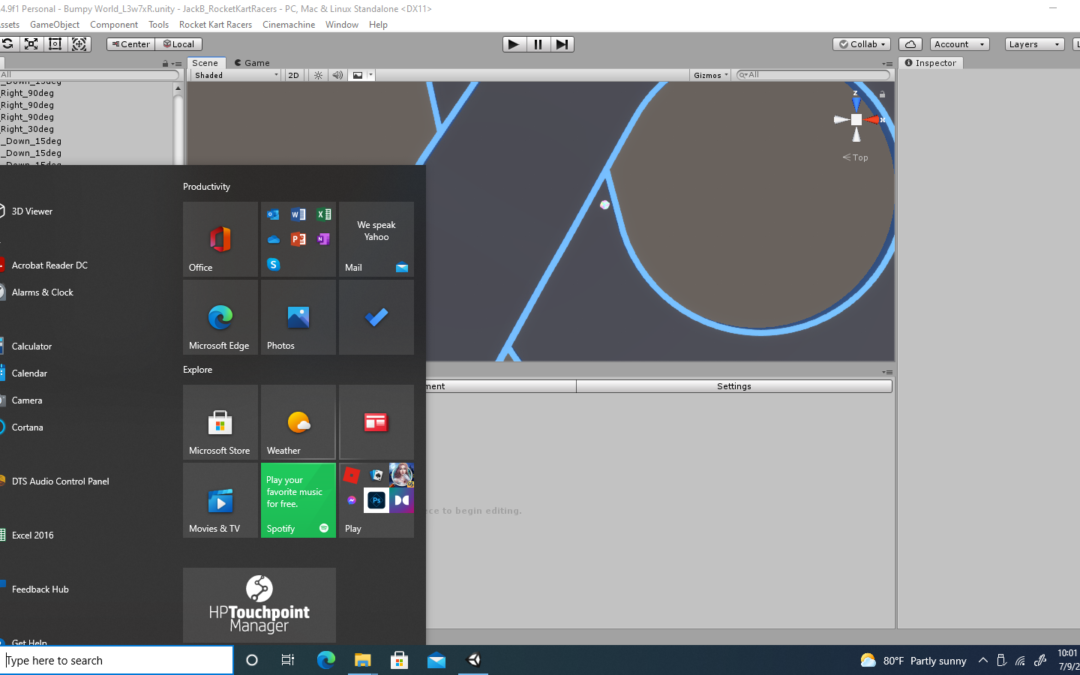Viewport: 1080px width, 675px height.
Task: Open Task View on the taskbar
Action: coord(288,660)
